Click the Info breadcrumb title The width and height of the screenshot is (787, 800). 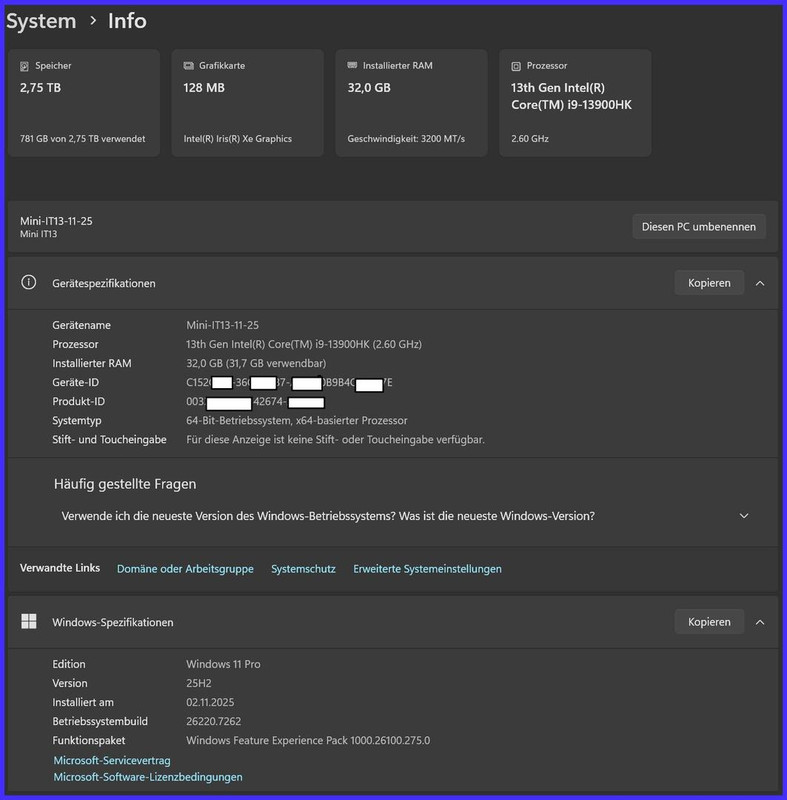tap(128, 21)
